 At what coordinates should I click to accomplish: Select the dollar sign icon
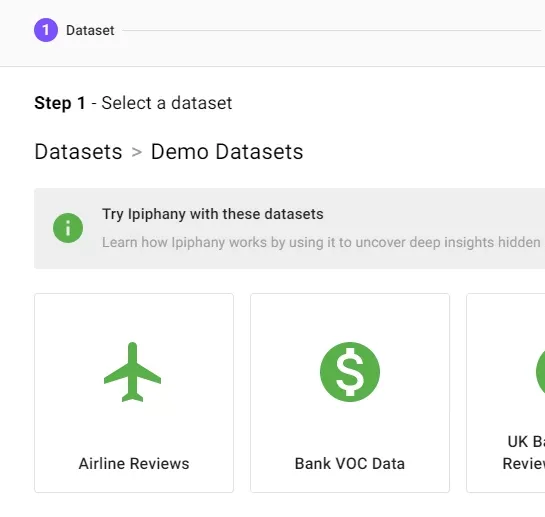[x=350, y=372]
